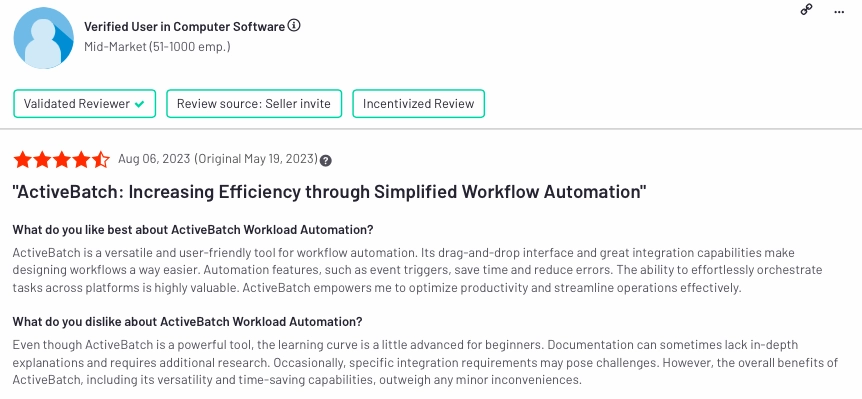This screenshot has width=862, height=399.
Task: Click the paragraph about learning curve
Action: coord(425,363)
